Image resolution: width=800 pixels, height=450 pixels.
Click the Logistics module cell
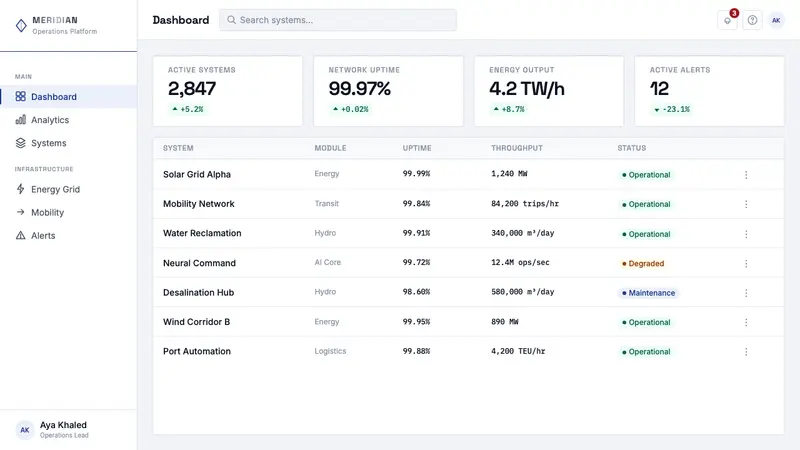click(330, 351)
